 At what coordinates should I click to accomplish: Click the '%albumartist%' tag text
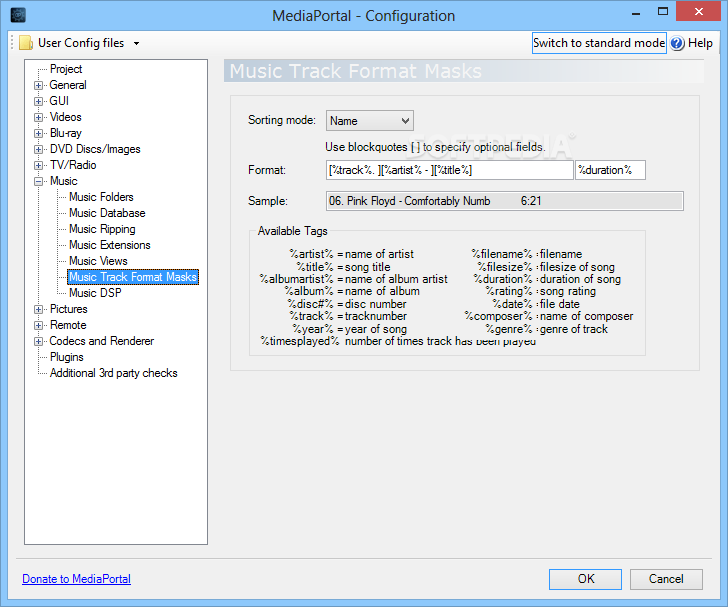click(x=297, y=279)
